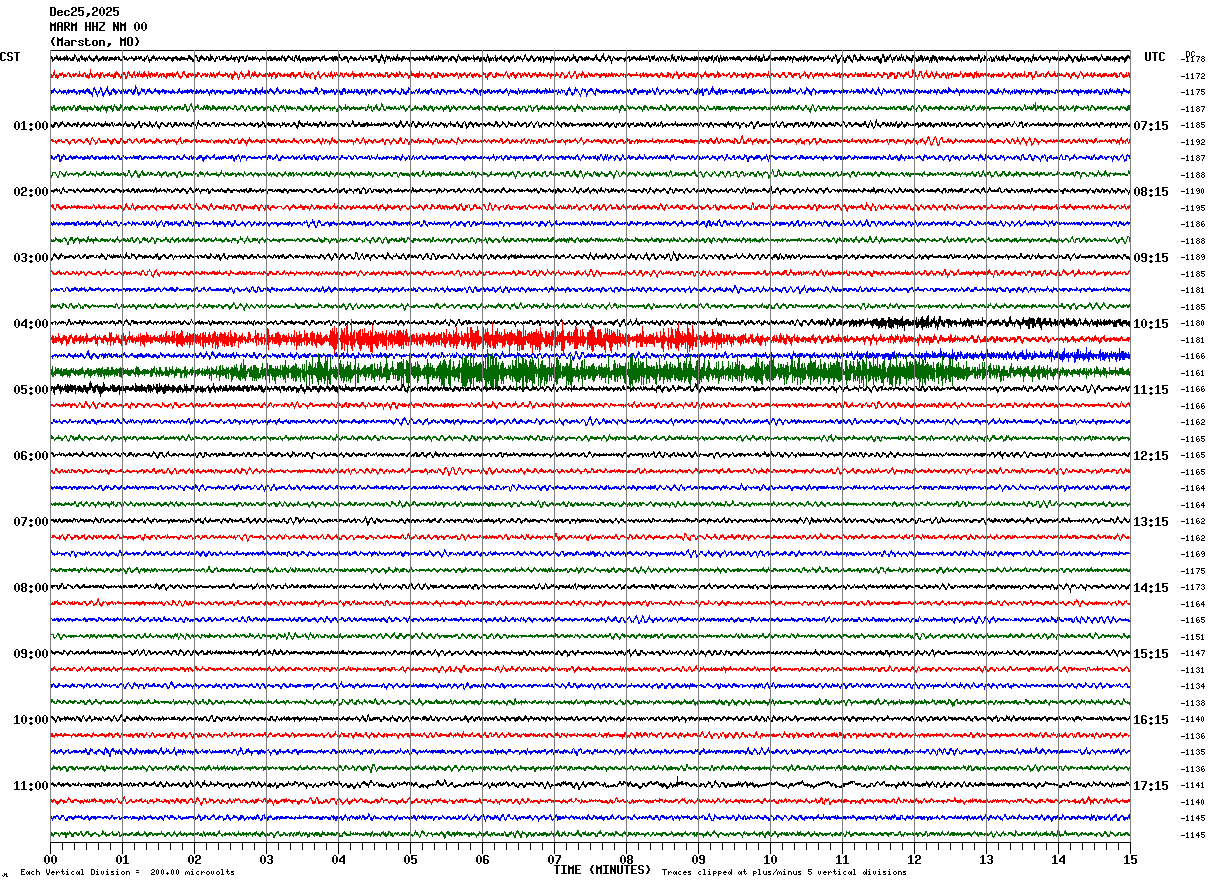Image resolution: width=1210 pixels, height=886 pixels.
Task: Select the DC offset value -1192
Action: [x=1193, y=142]
